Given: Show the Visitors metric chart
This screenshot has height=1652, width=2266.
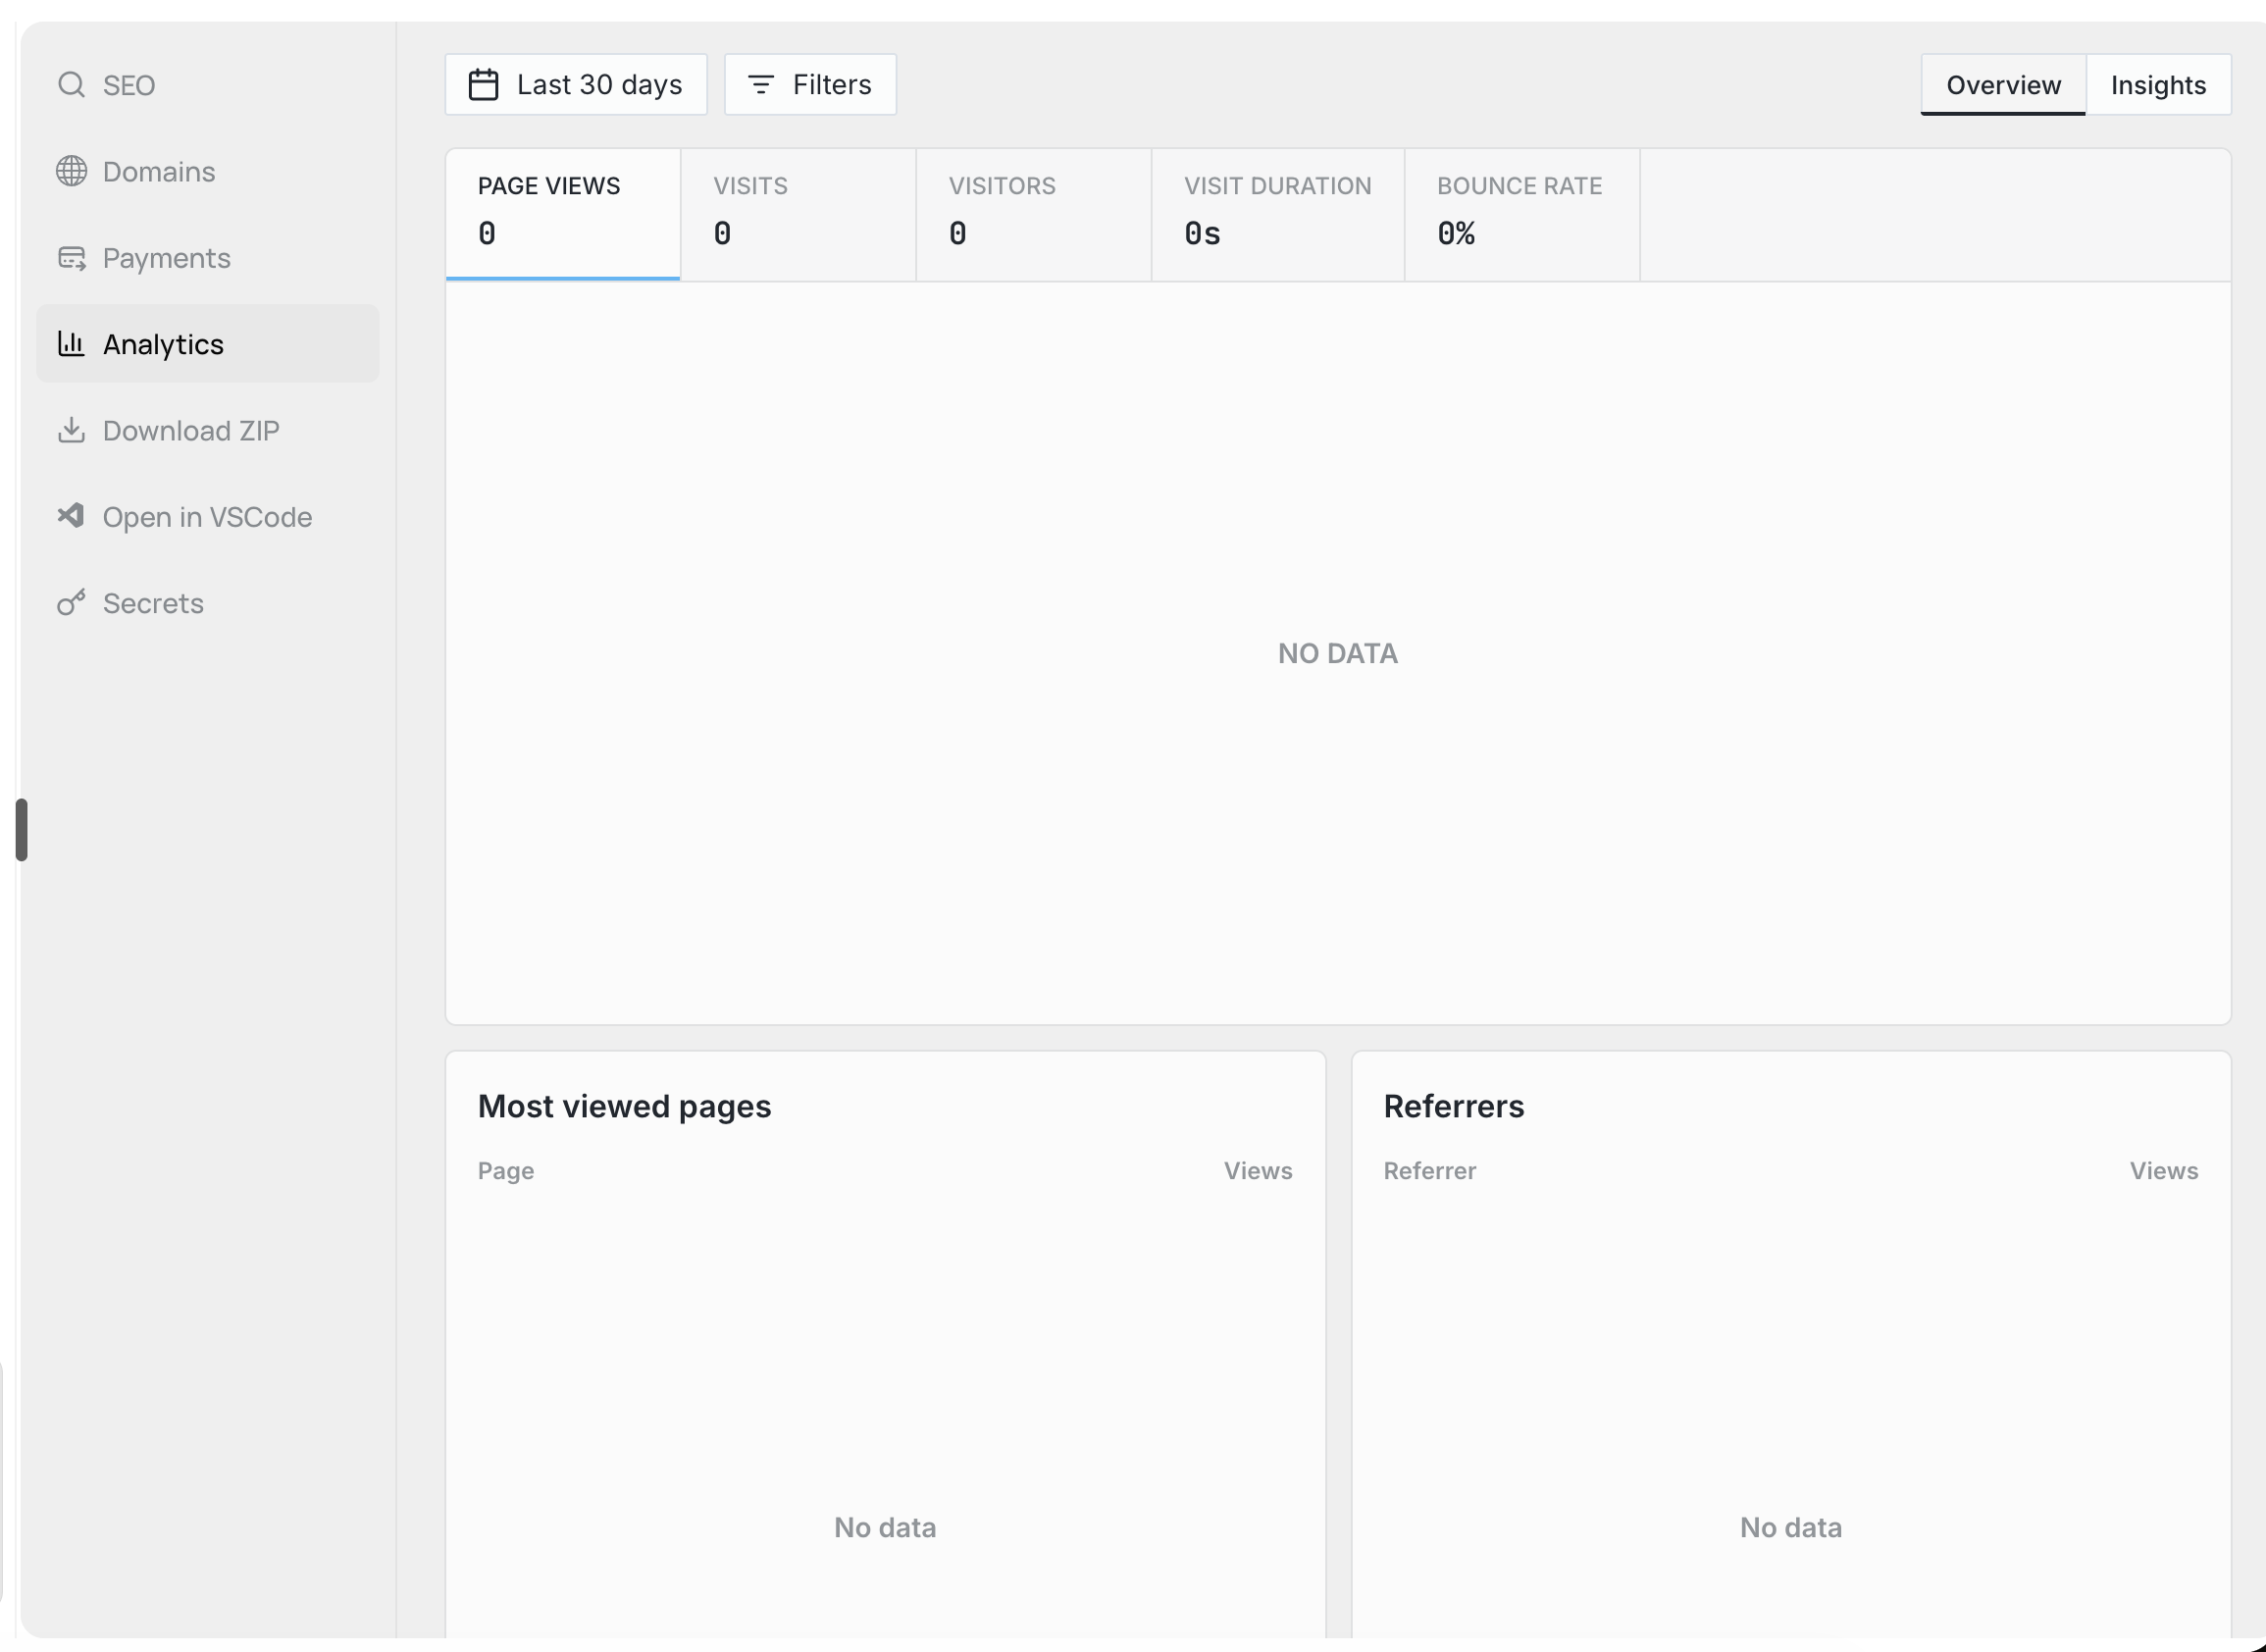Looking at the screenshot, I should click(1032, 213).
